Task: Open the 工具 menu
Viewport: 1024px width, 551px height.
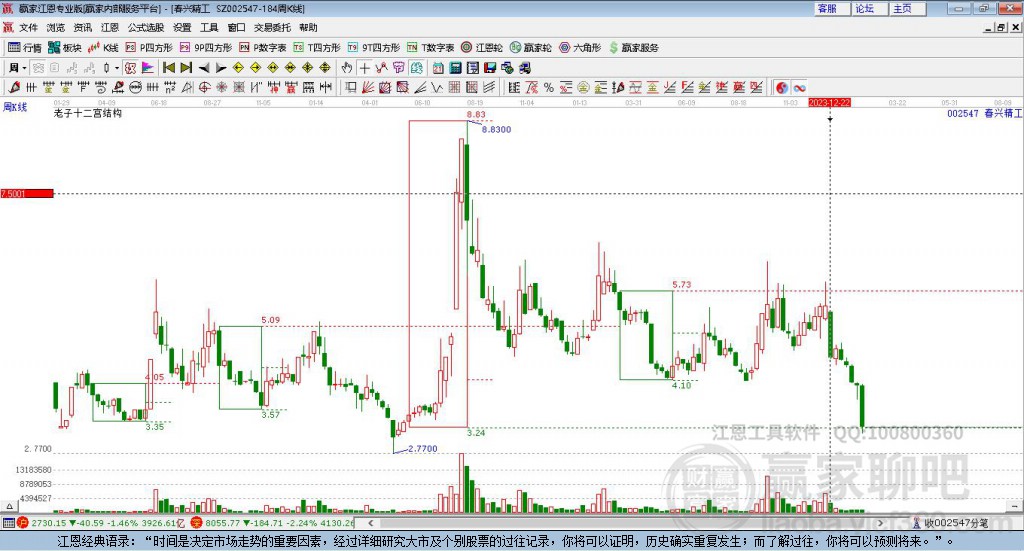Action: 209,27
